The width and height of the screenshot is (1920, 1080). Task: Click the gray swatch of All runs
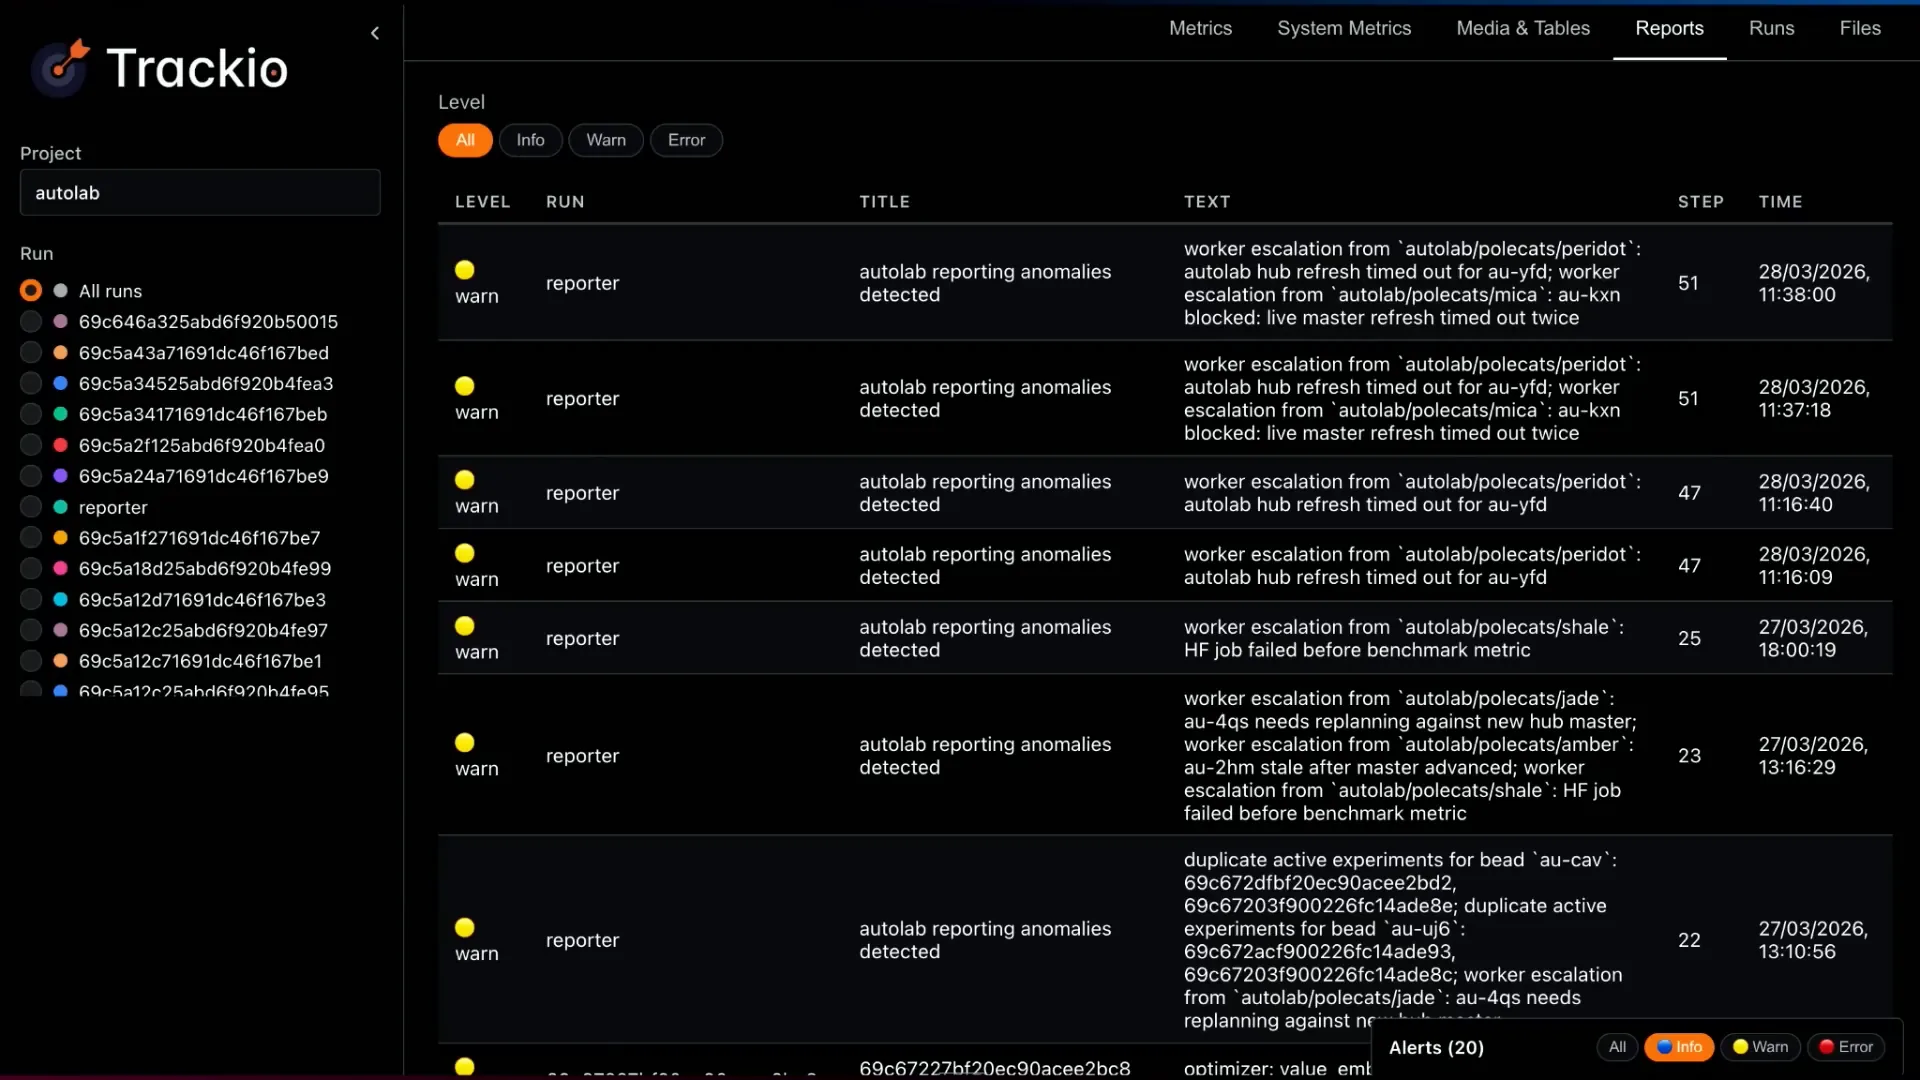pos(60,290)
